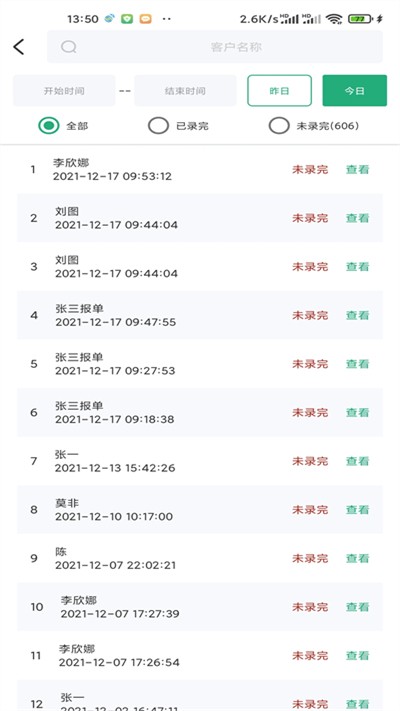
Task: Focus the 客户名称 search field
Action: (x=215, y=47)
